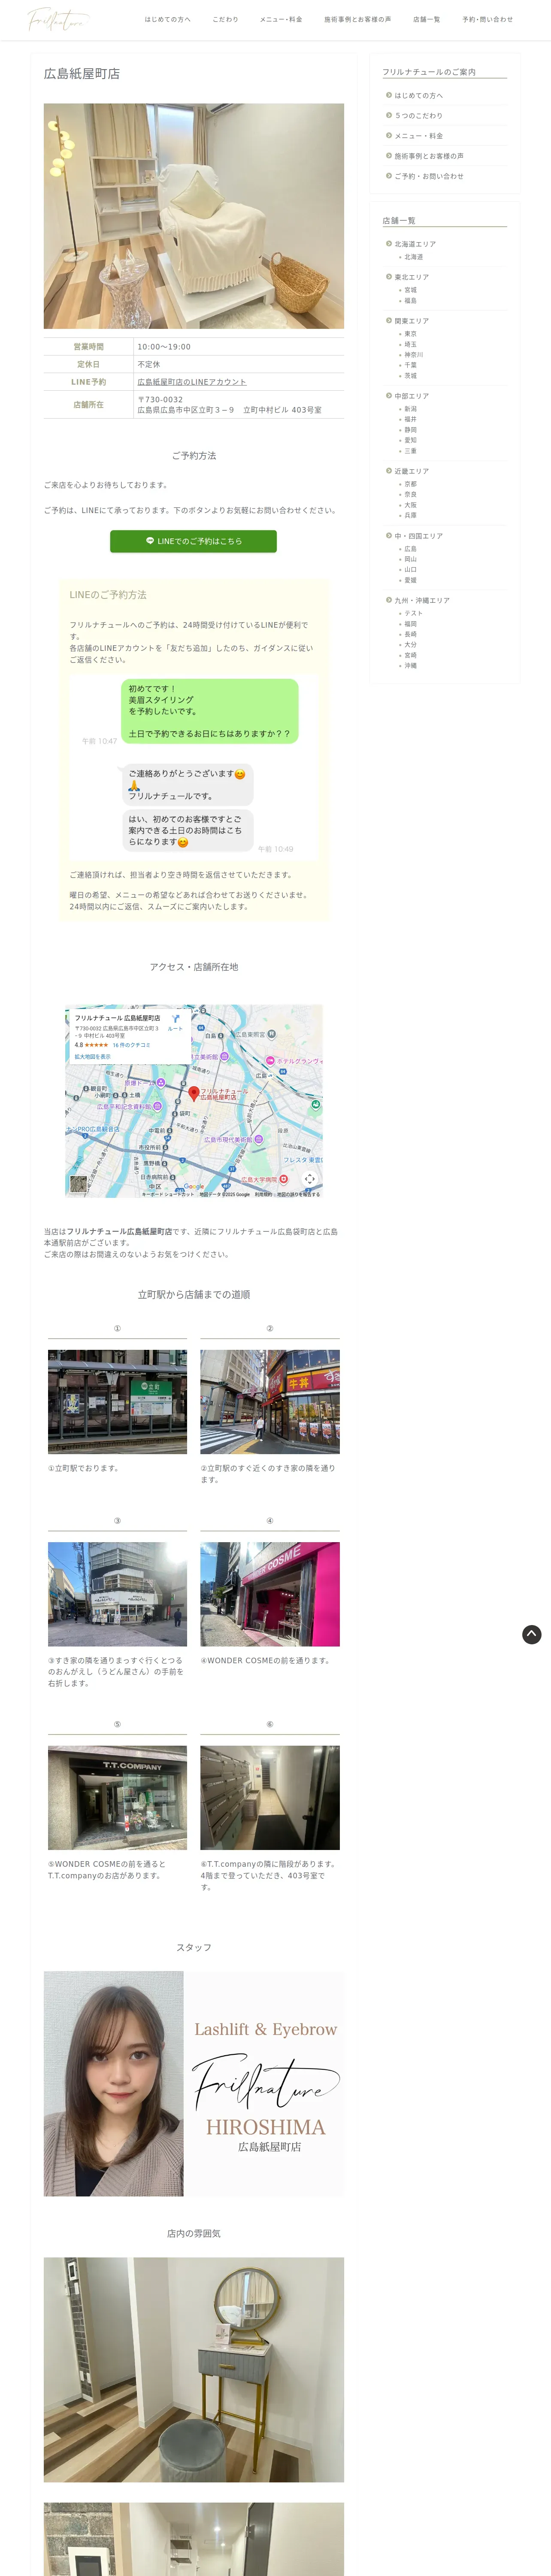551x2576 pixels.
Task: Click arrow icon beside 北海道エリア
Action: [x=389, y=243]
